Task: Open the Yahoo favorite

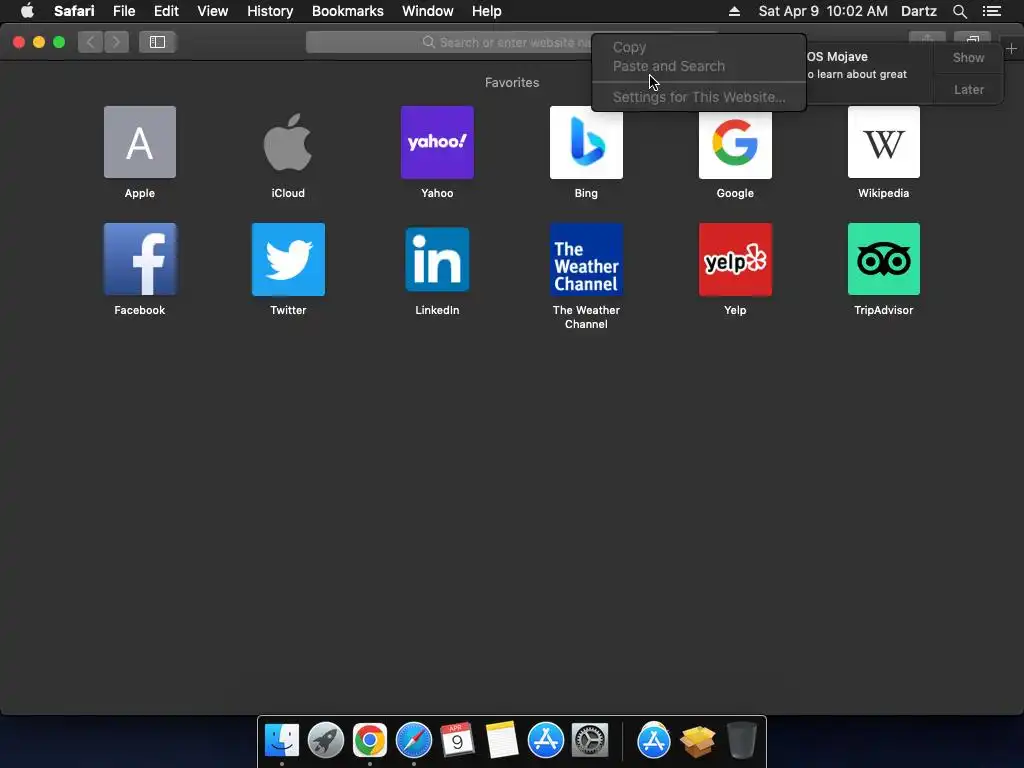Action: [x=437, y=142]
